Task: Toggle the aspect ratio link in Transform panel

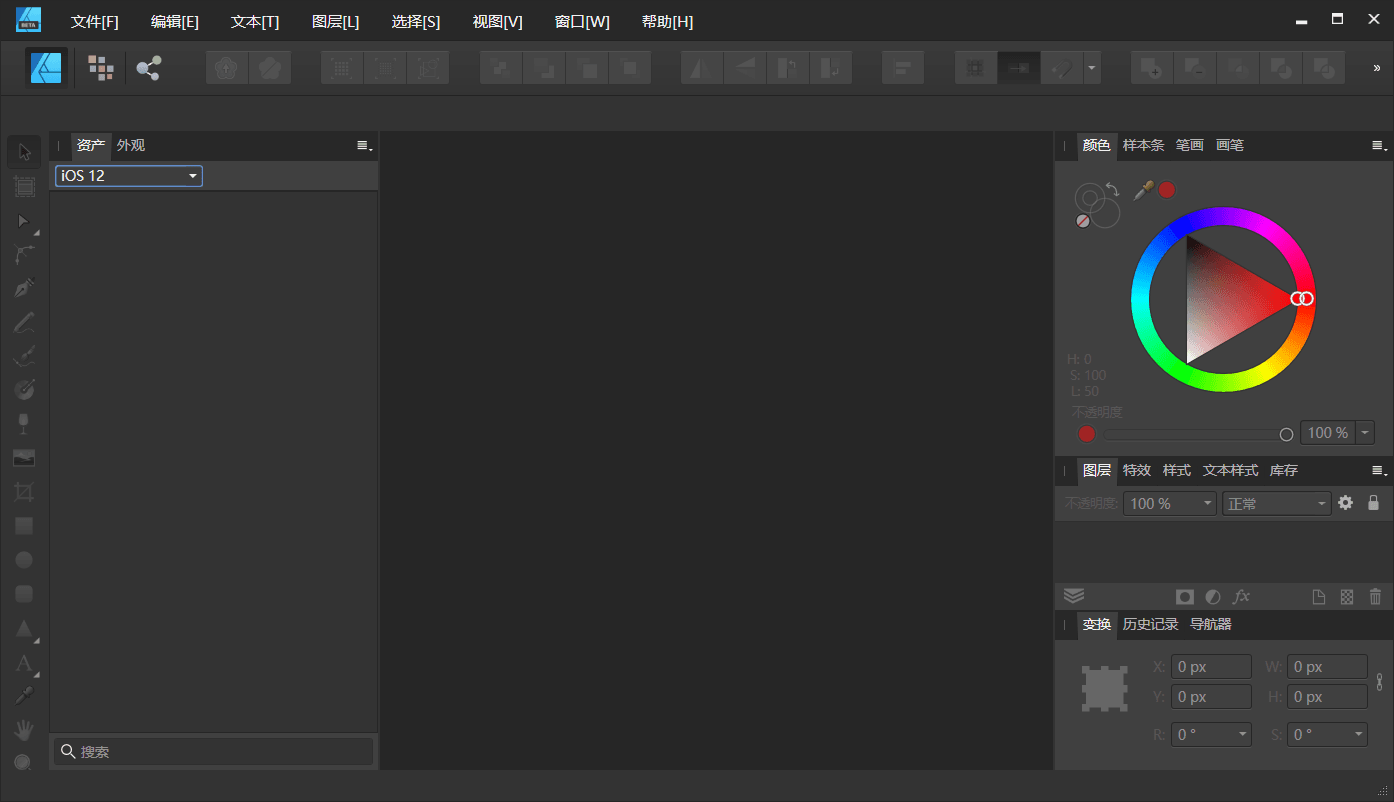Action: (1379, 682)
